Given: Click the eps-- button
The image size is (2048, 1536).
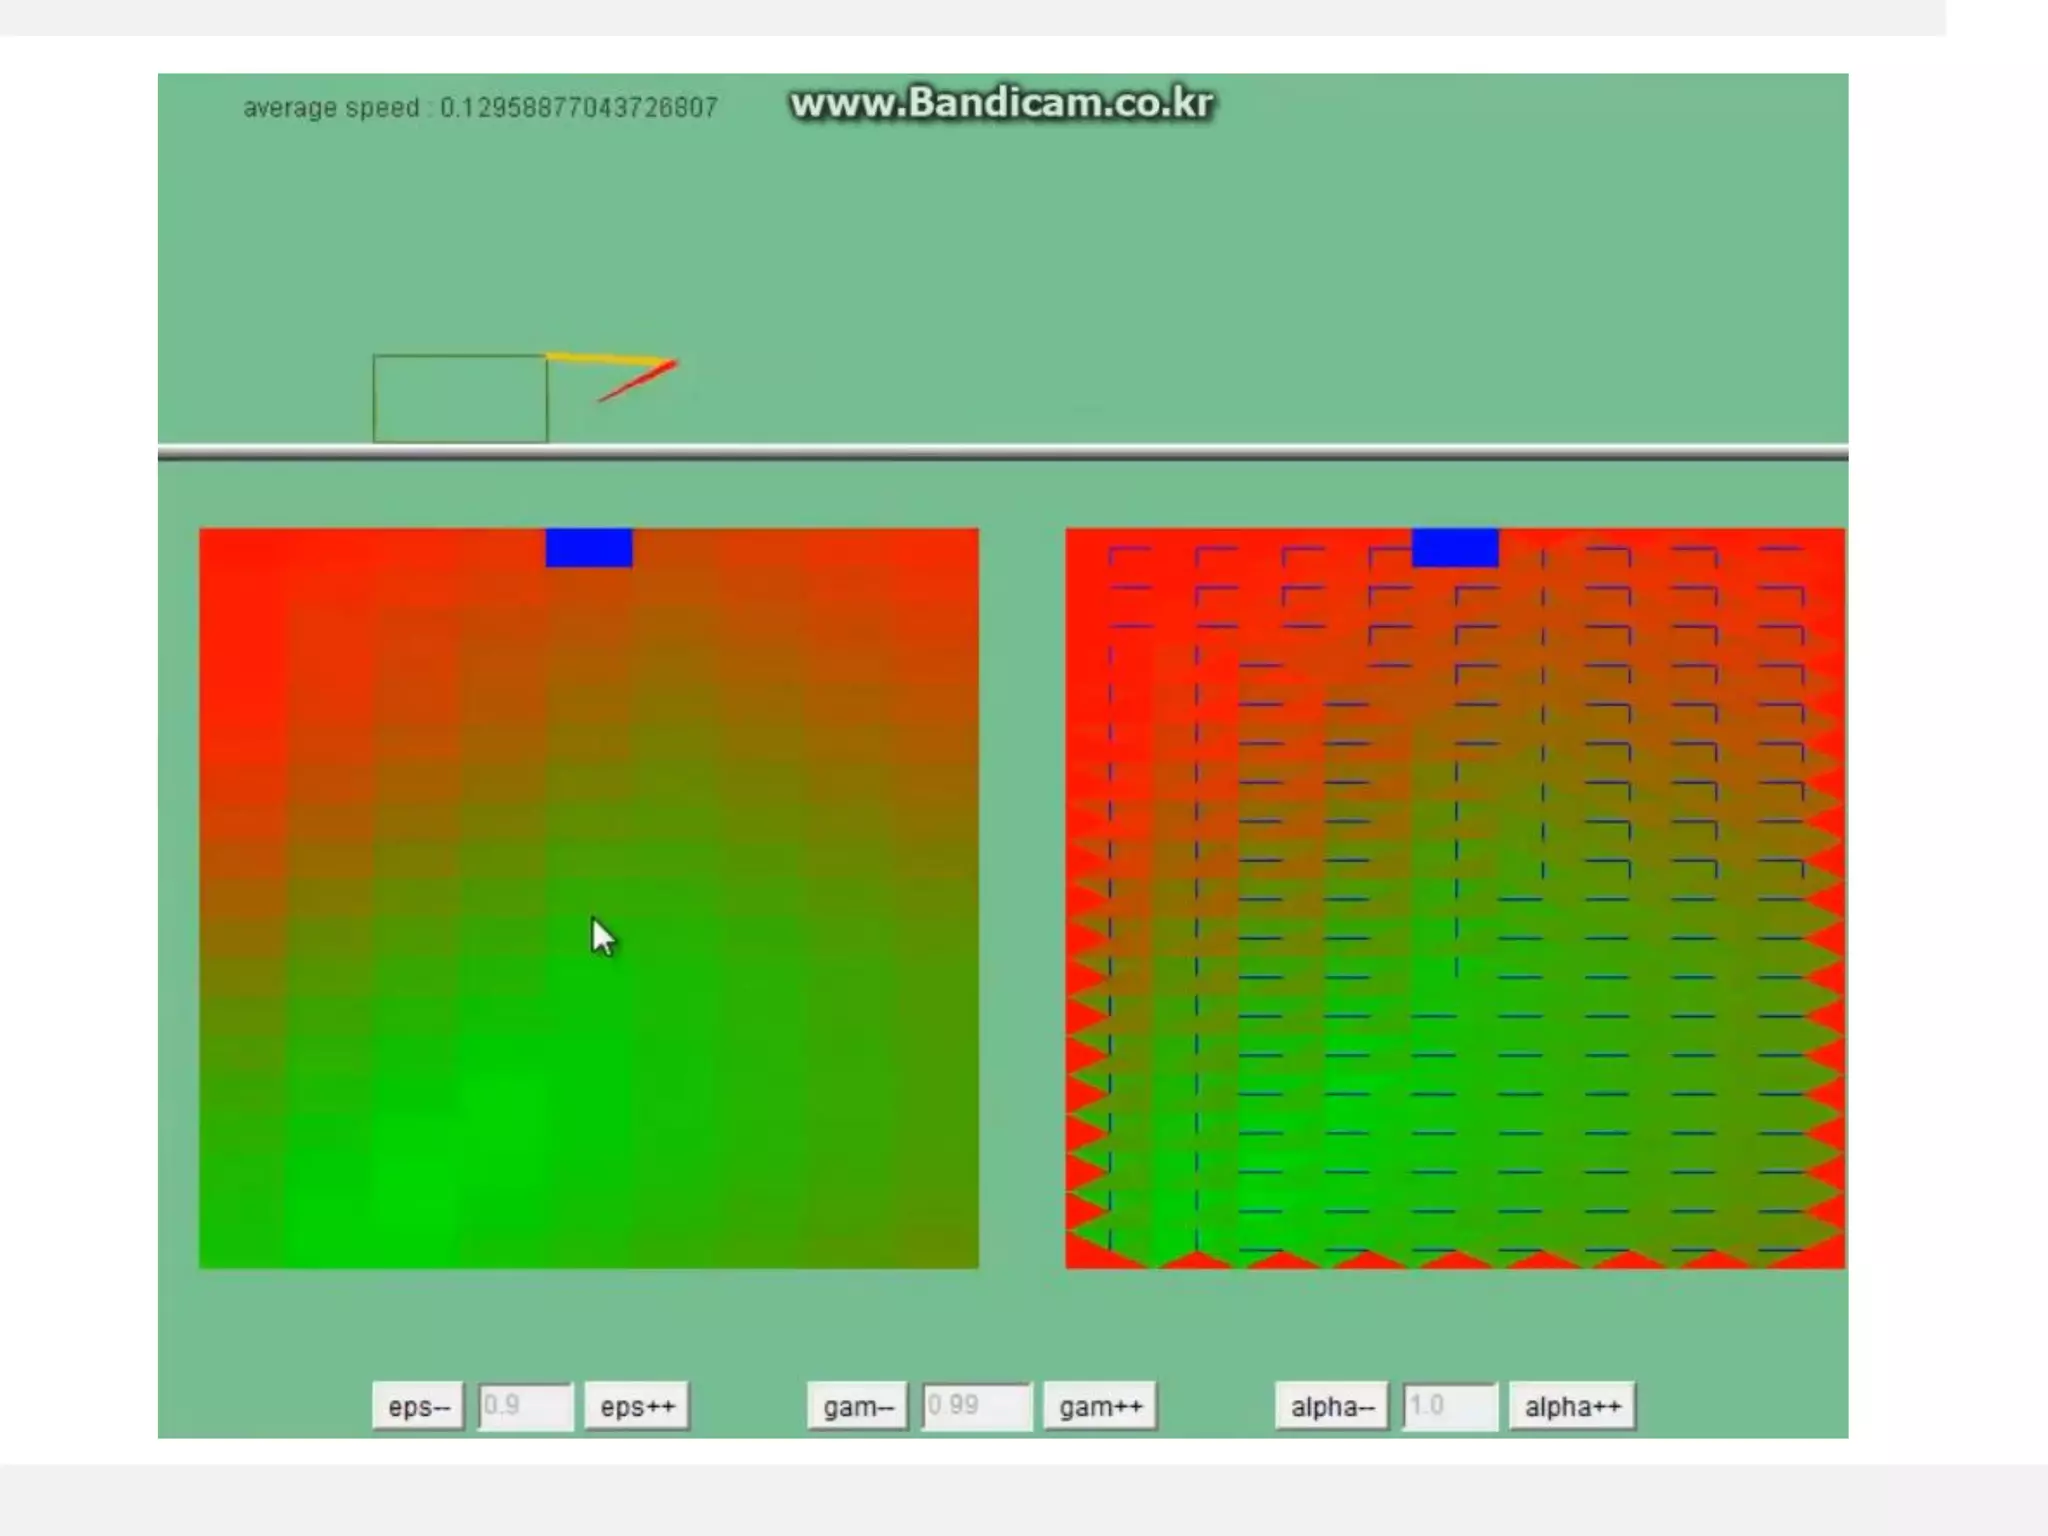Looking at the screenshot, I should [418, 1406].
